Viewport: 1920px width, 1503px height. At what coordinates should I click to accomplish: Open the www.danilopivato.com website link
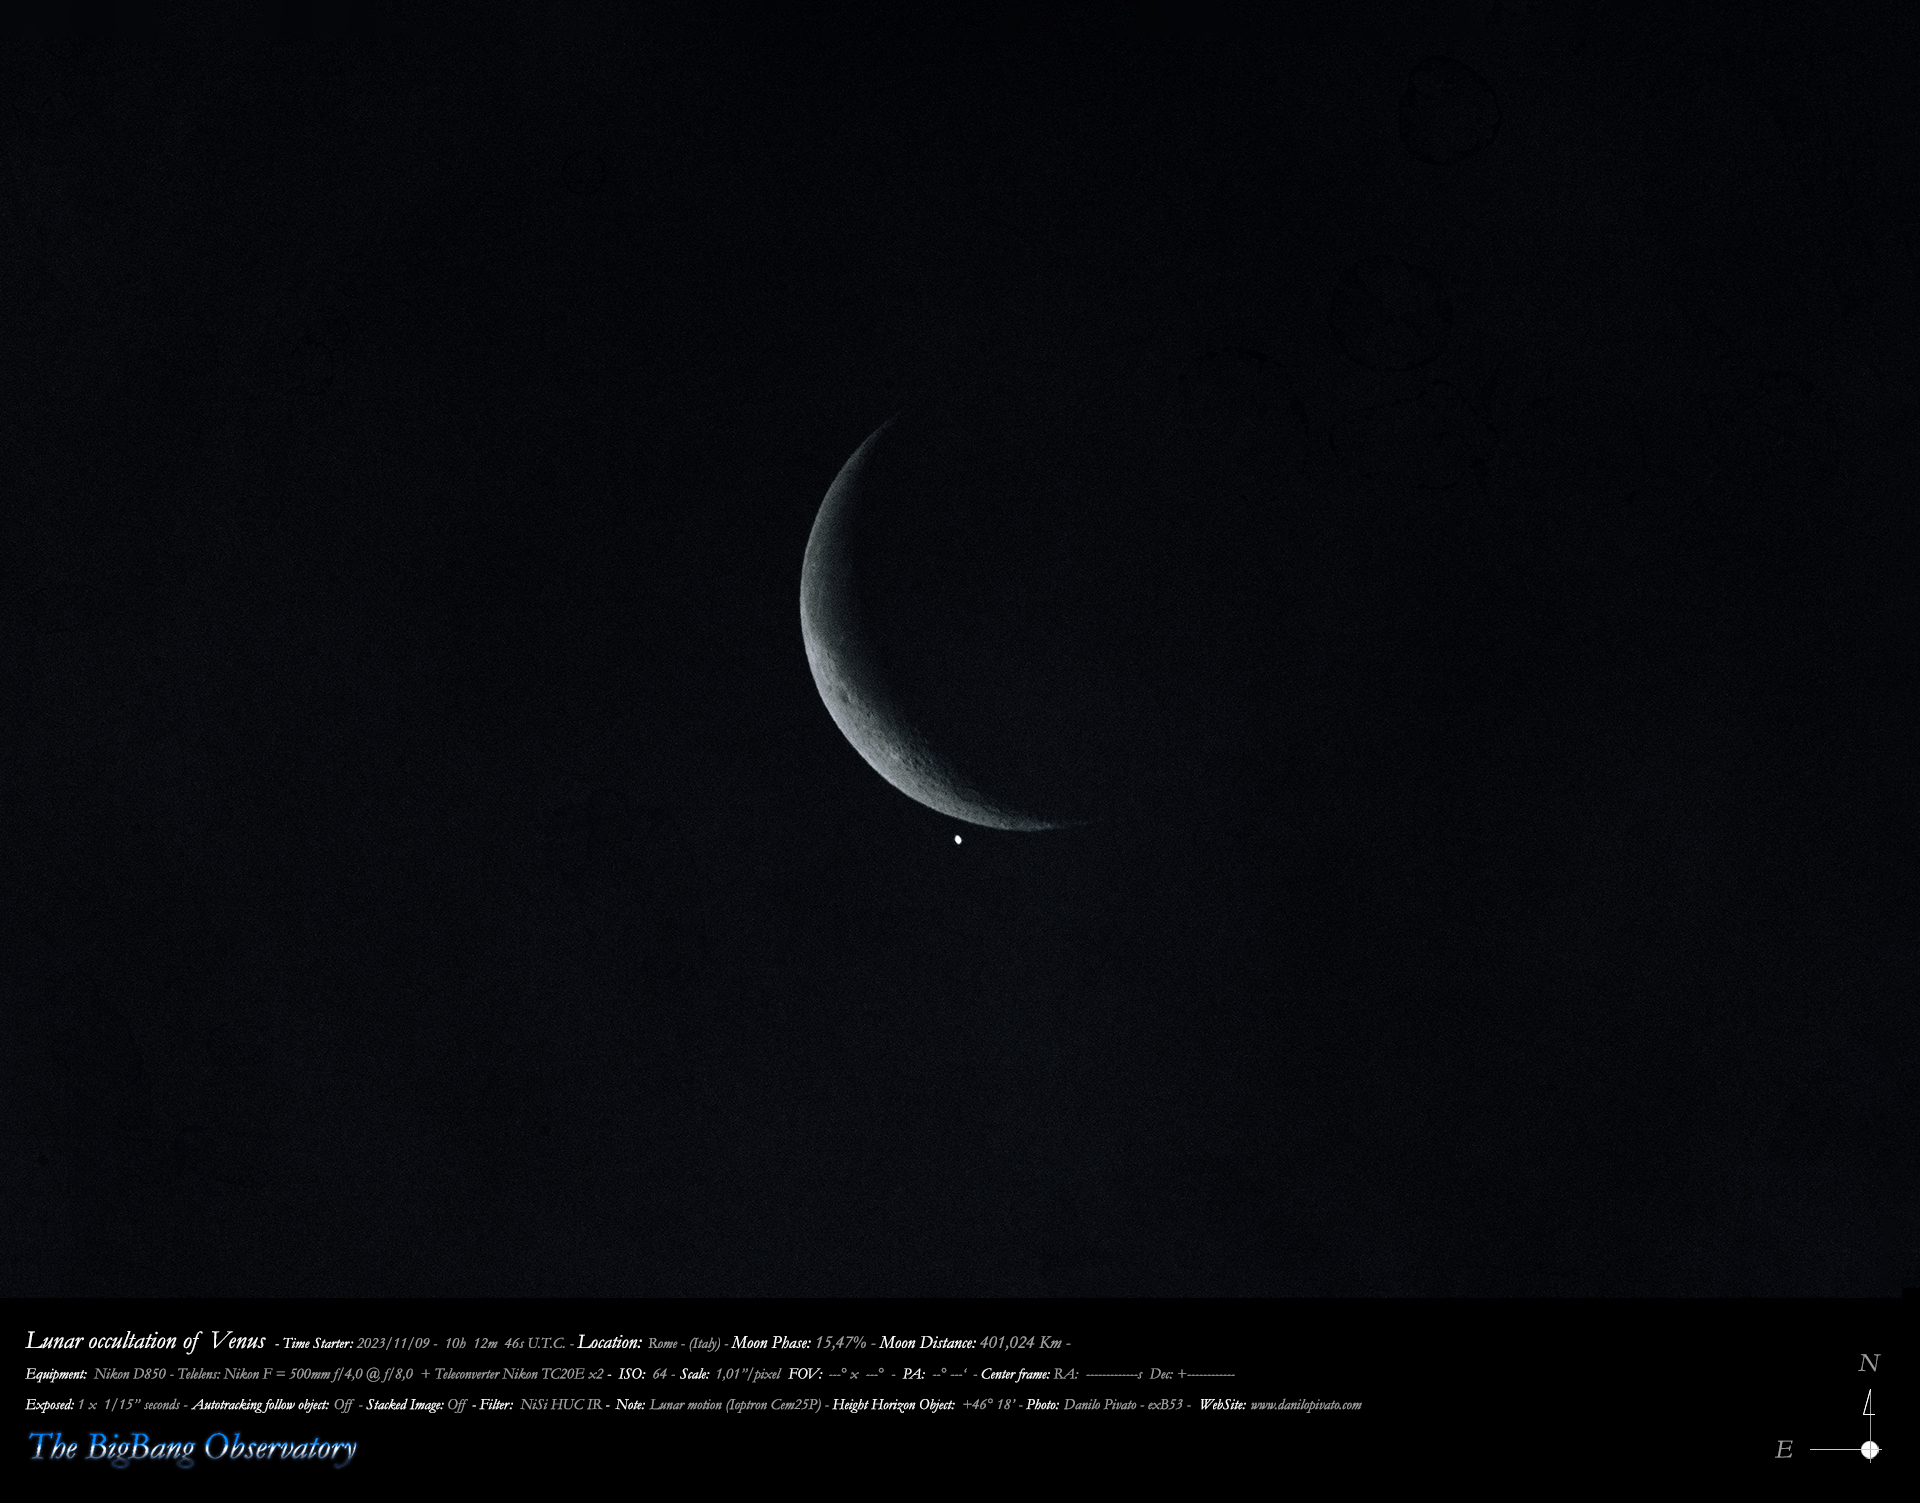pos(1305,1405)
